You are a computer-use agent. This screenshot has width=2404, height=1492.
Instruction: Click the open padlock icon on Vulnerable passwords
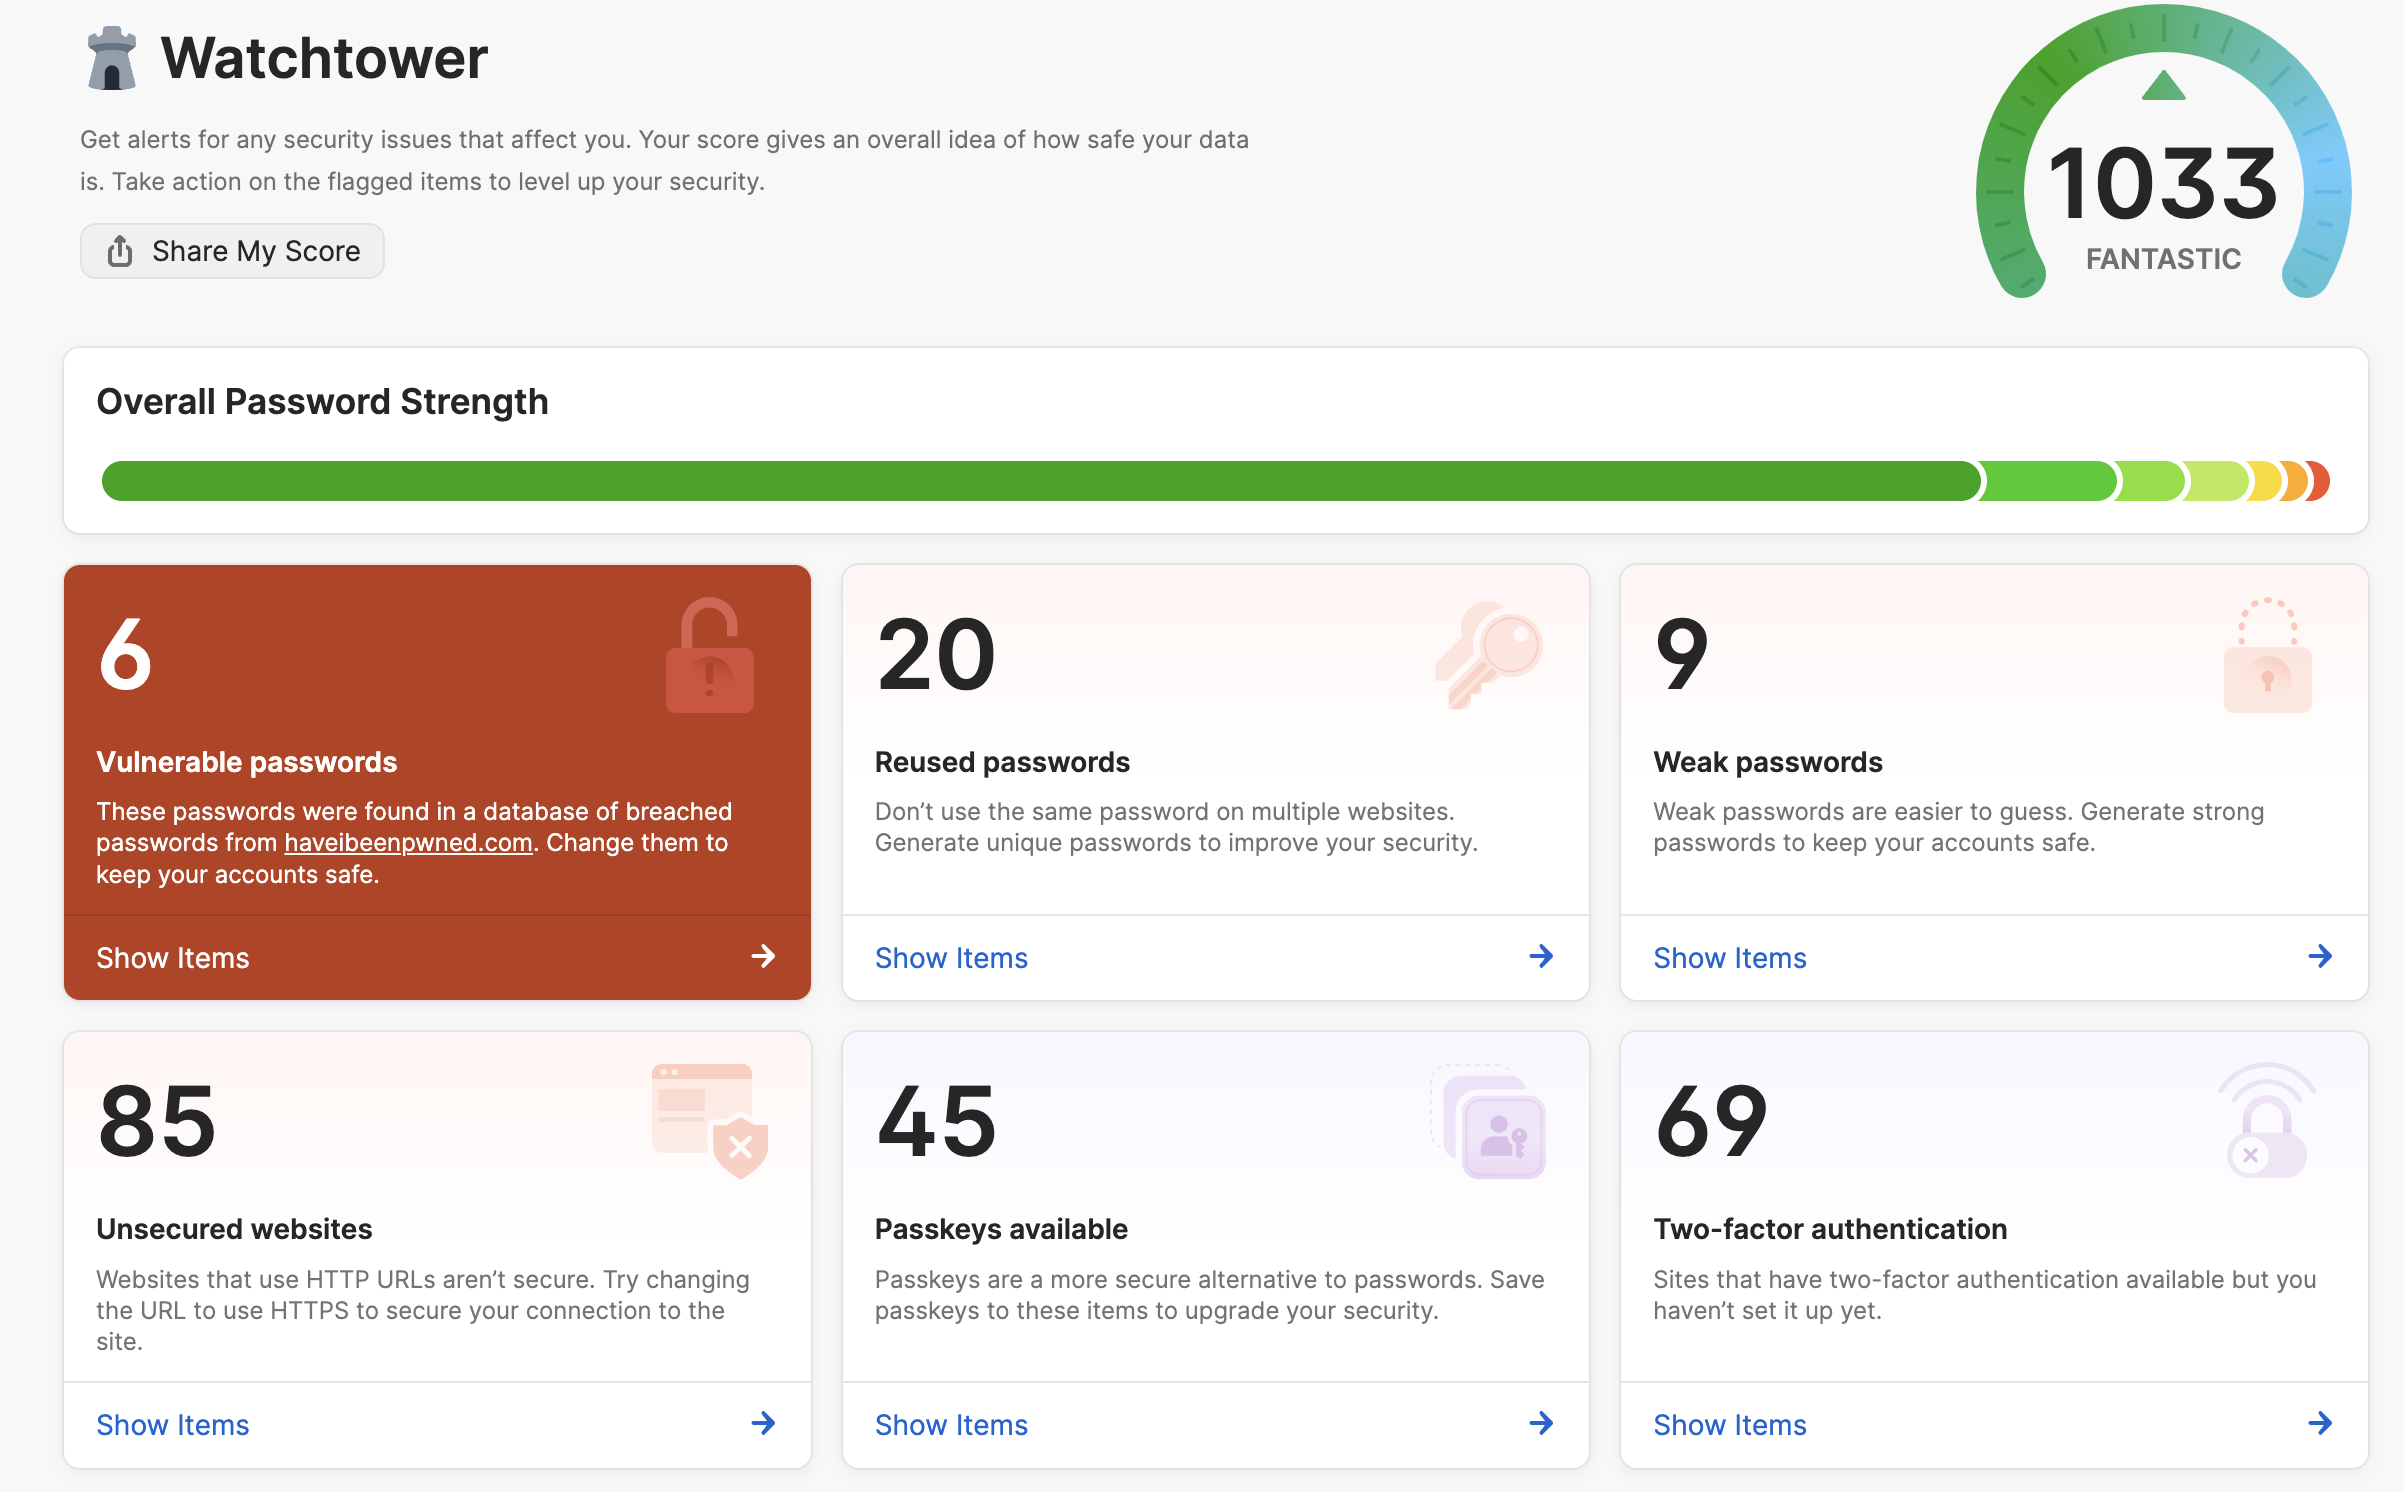click(710, 656)
